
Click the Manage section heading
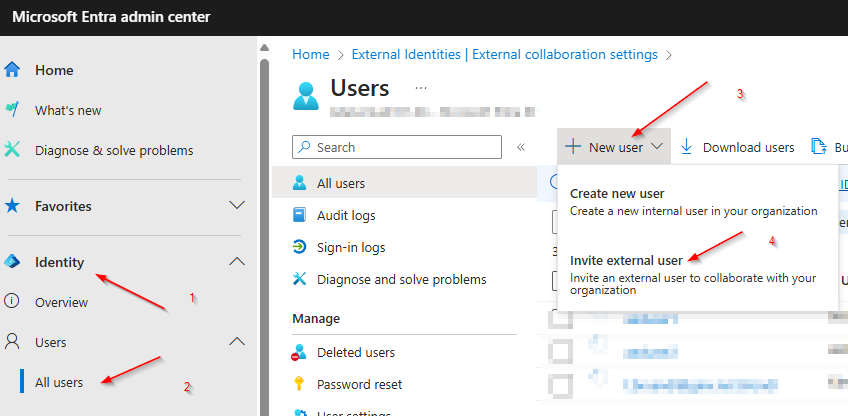click(x=316, y=319)
